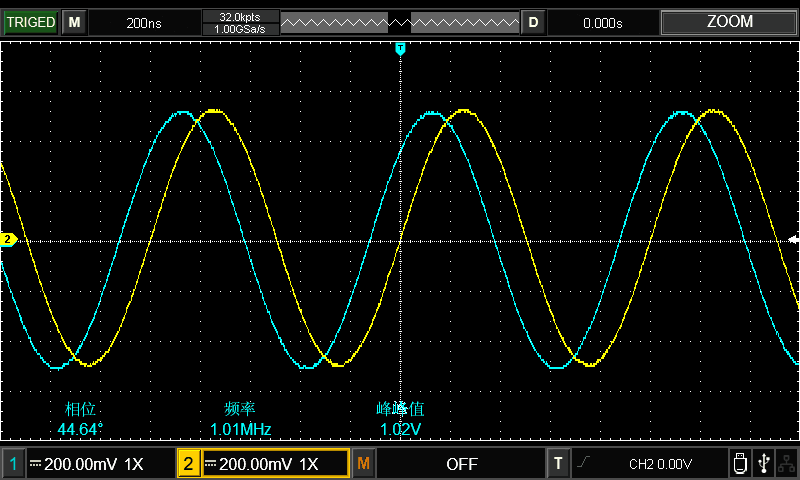Click the D delay icon
The image size is (800, 480).
pos(533,22)
